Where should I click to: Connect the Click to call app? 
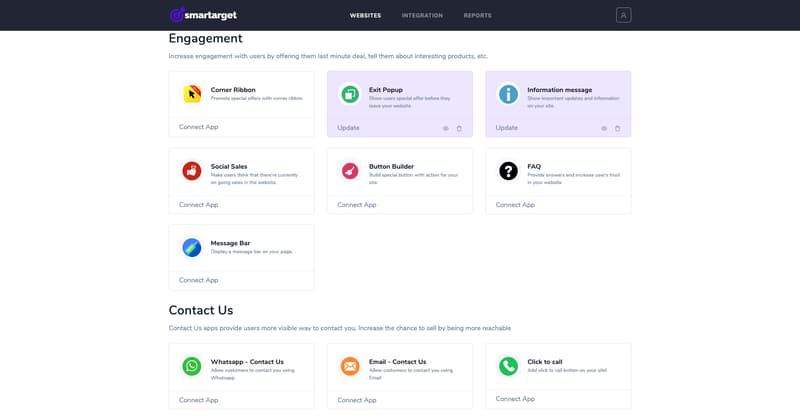[515, 399]
